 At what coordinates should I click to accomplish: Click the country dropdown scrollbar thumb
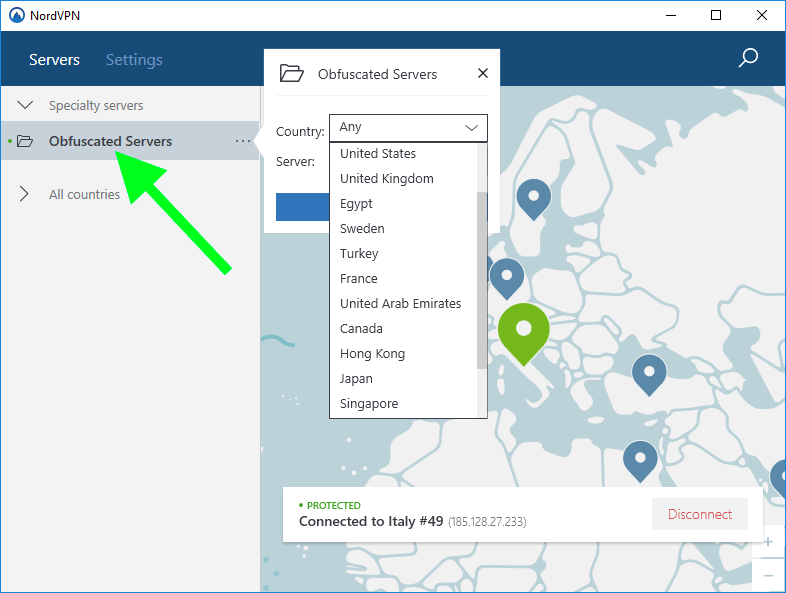pos(482,281)
